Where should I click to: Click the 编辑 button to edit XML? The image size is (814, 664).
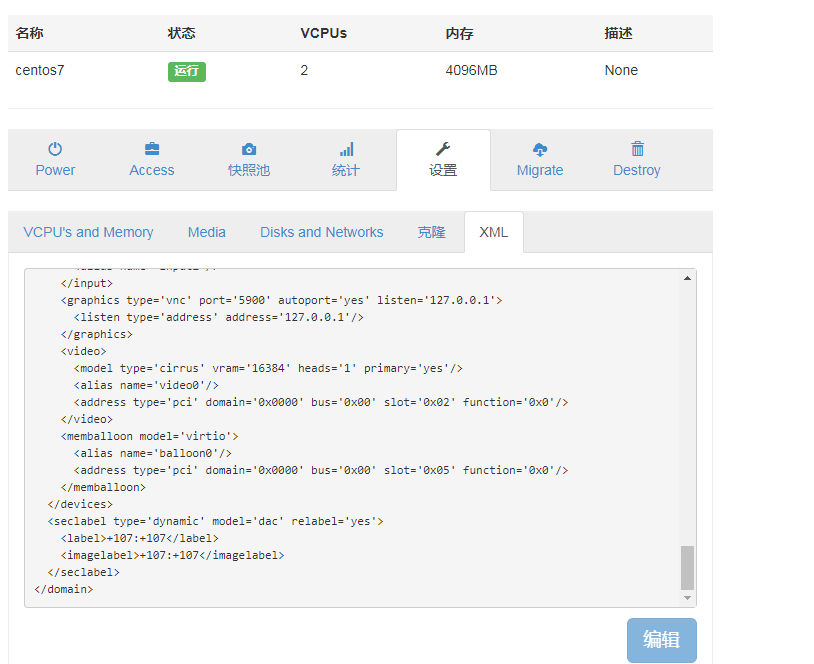coord(661,640)
